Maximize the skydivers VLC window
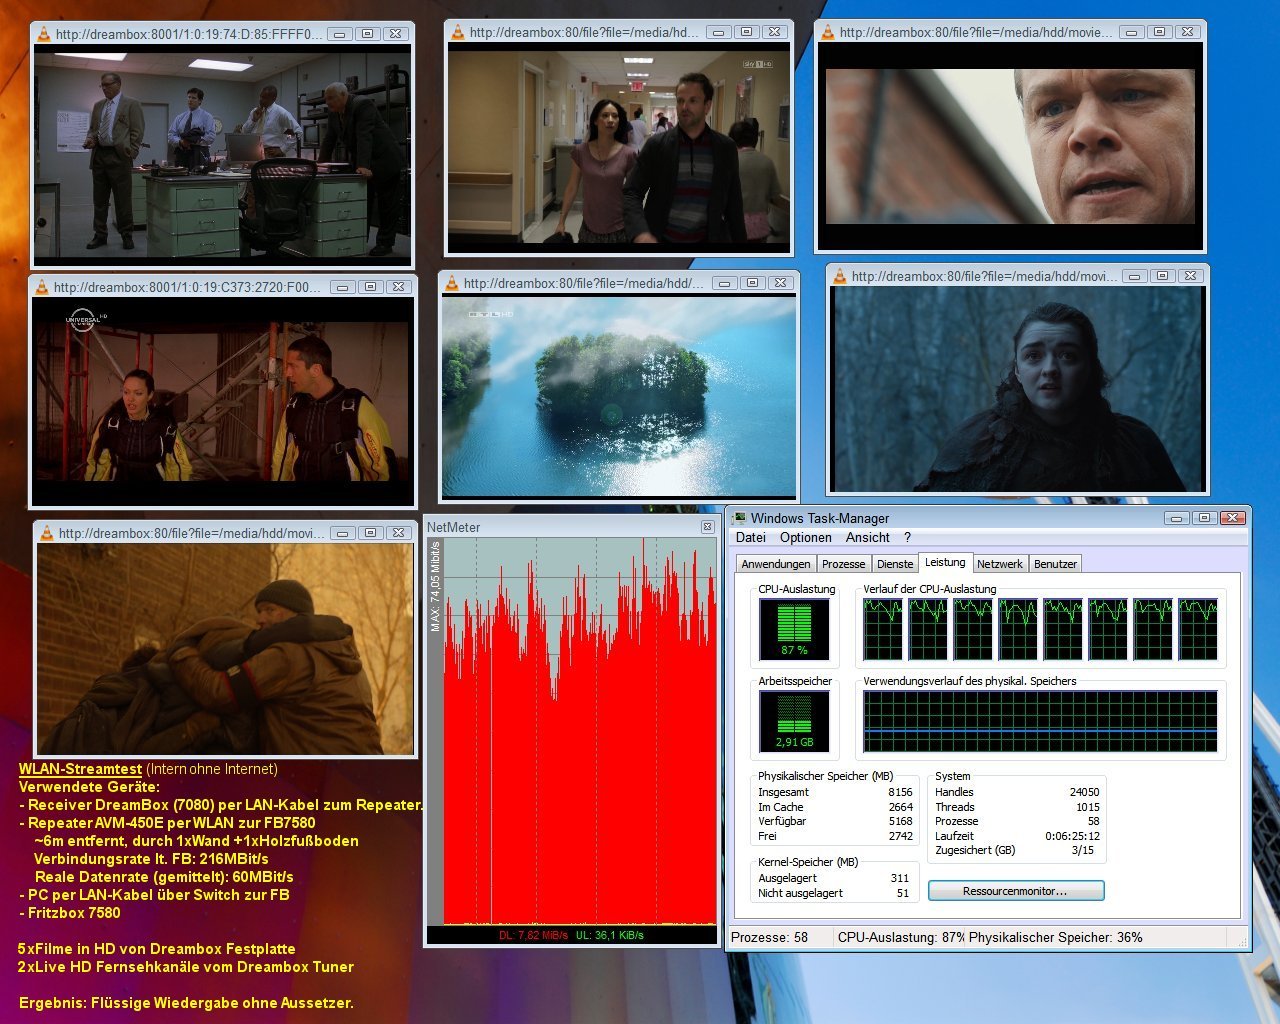 (x=370, y=287)
